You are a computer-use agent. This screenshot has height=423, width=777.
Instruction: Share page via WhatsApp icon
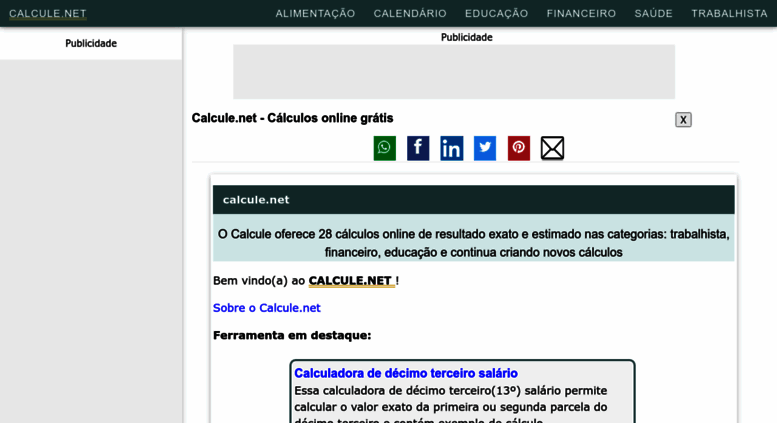[x=385, y=148]
